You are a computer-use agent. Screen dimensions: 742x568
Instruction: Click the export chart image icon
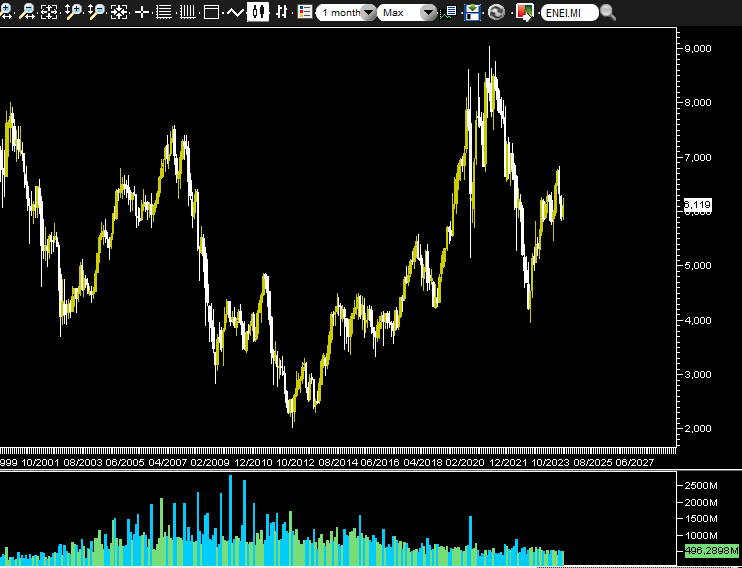click(x=523, y=12)
